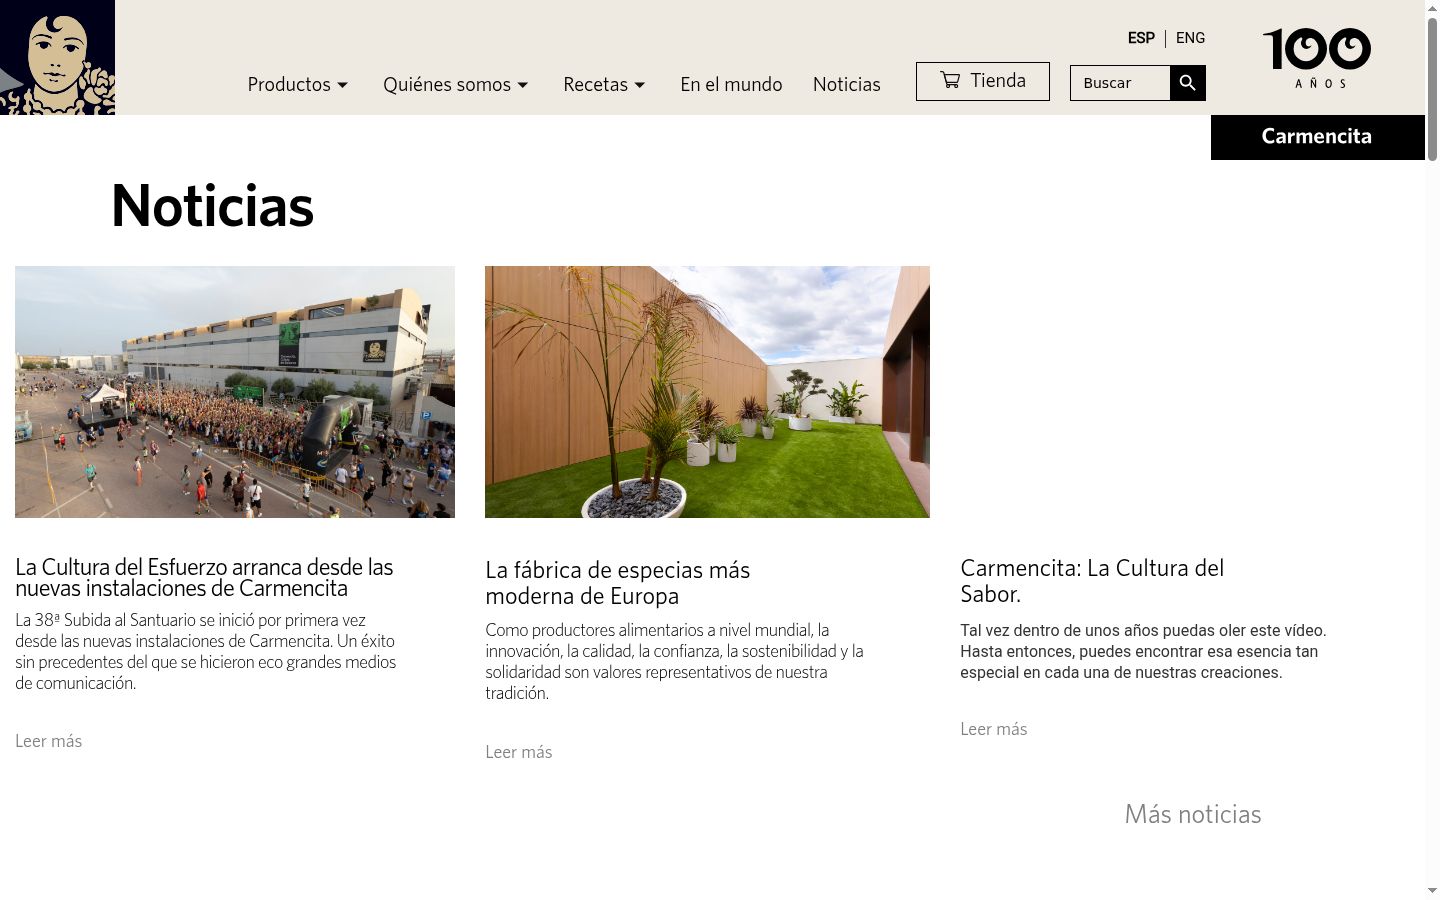Open the Tienda shop button

click(x=983, y=81)
